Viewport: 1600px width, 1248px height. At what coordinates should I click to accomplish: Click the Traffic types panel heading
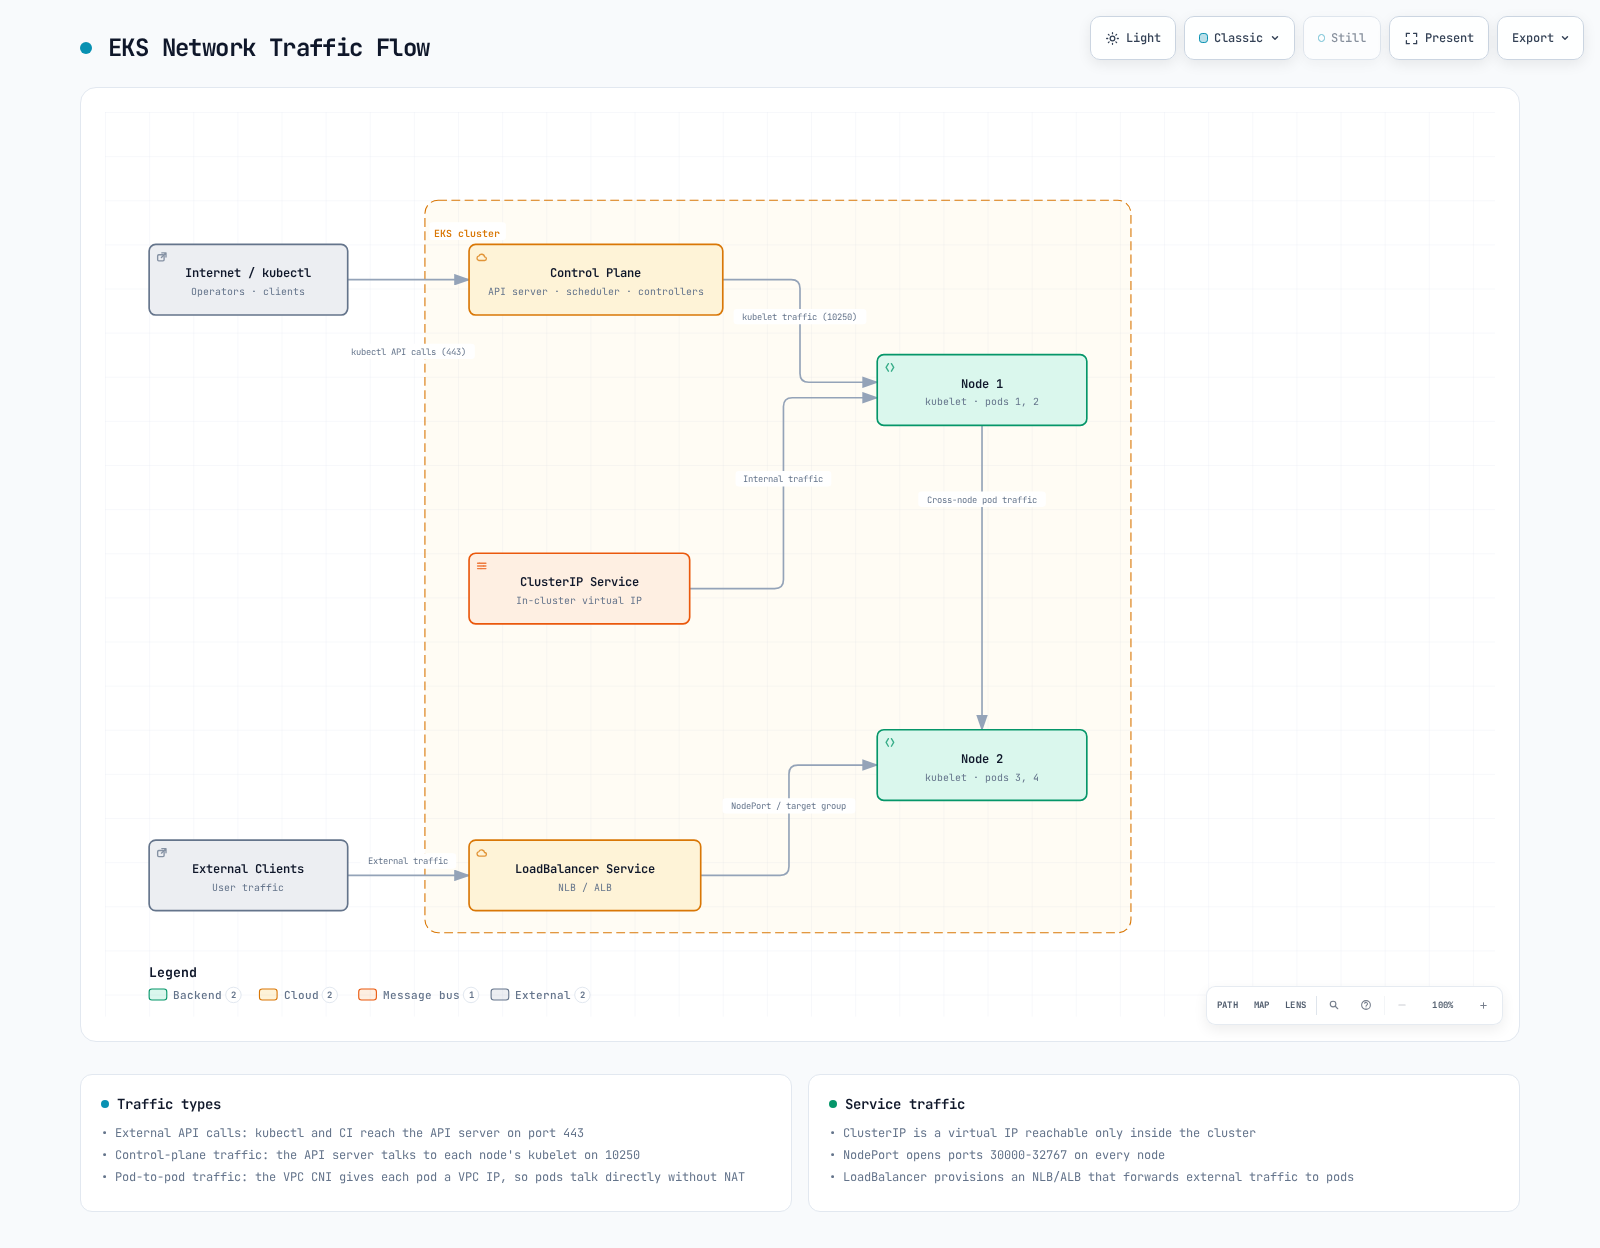click(x=169, y=1104)
